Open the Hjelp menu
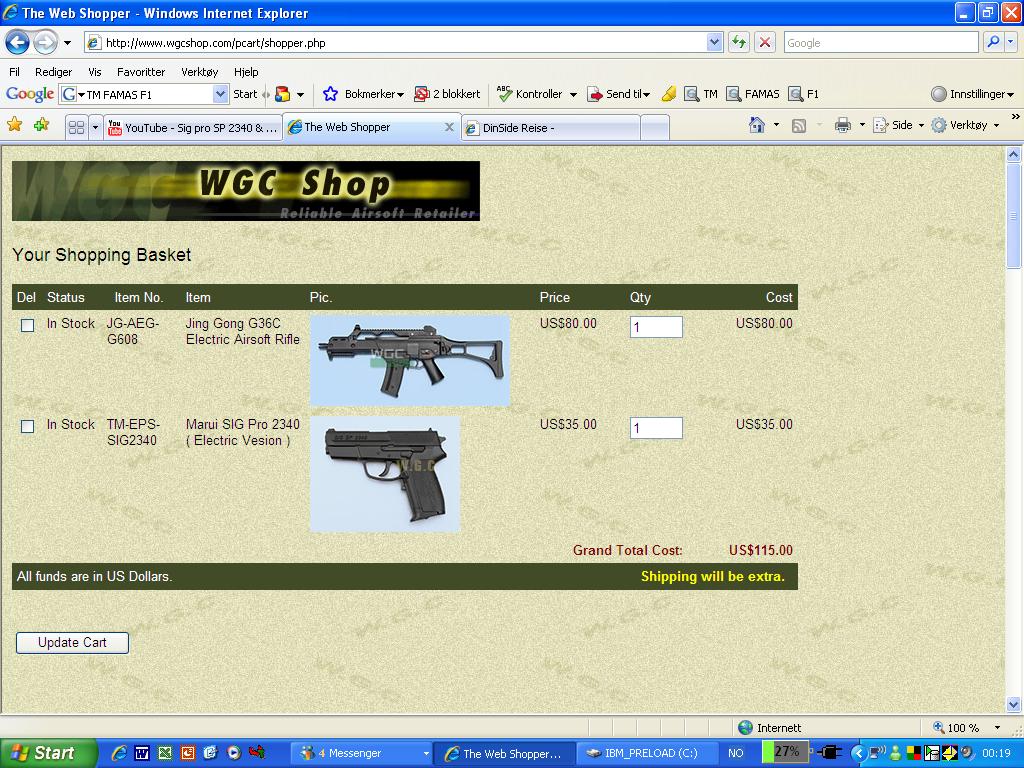1024x768 pixels. [x=246, y=72]
